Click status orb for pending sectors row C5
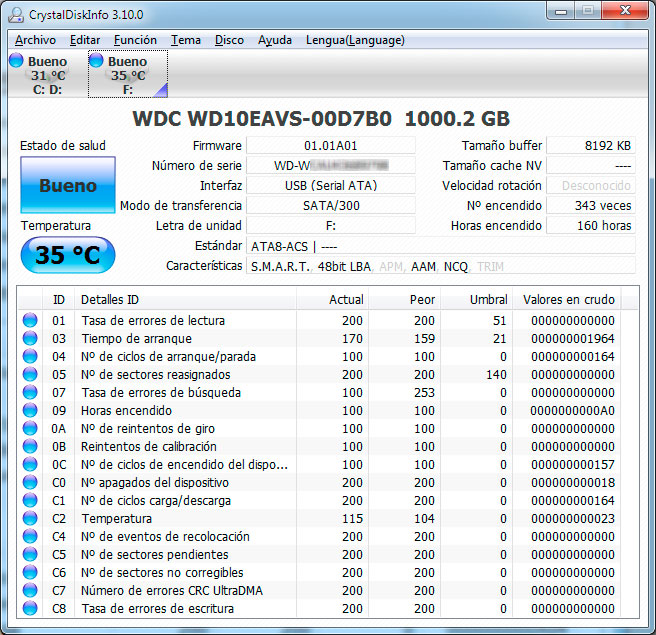 coord(30,555)
